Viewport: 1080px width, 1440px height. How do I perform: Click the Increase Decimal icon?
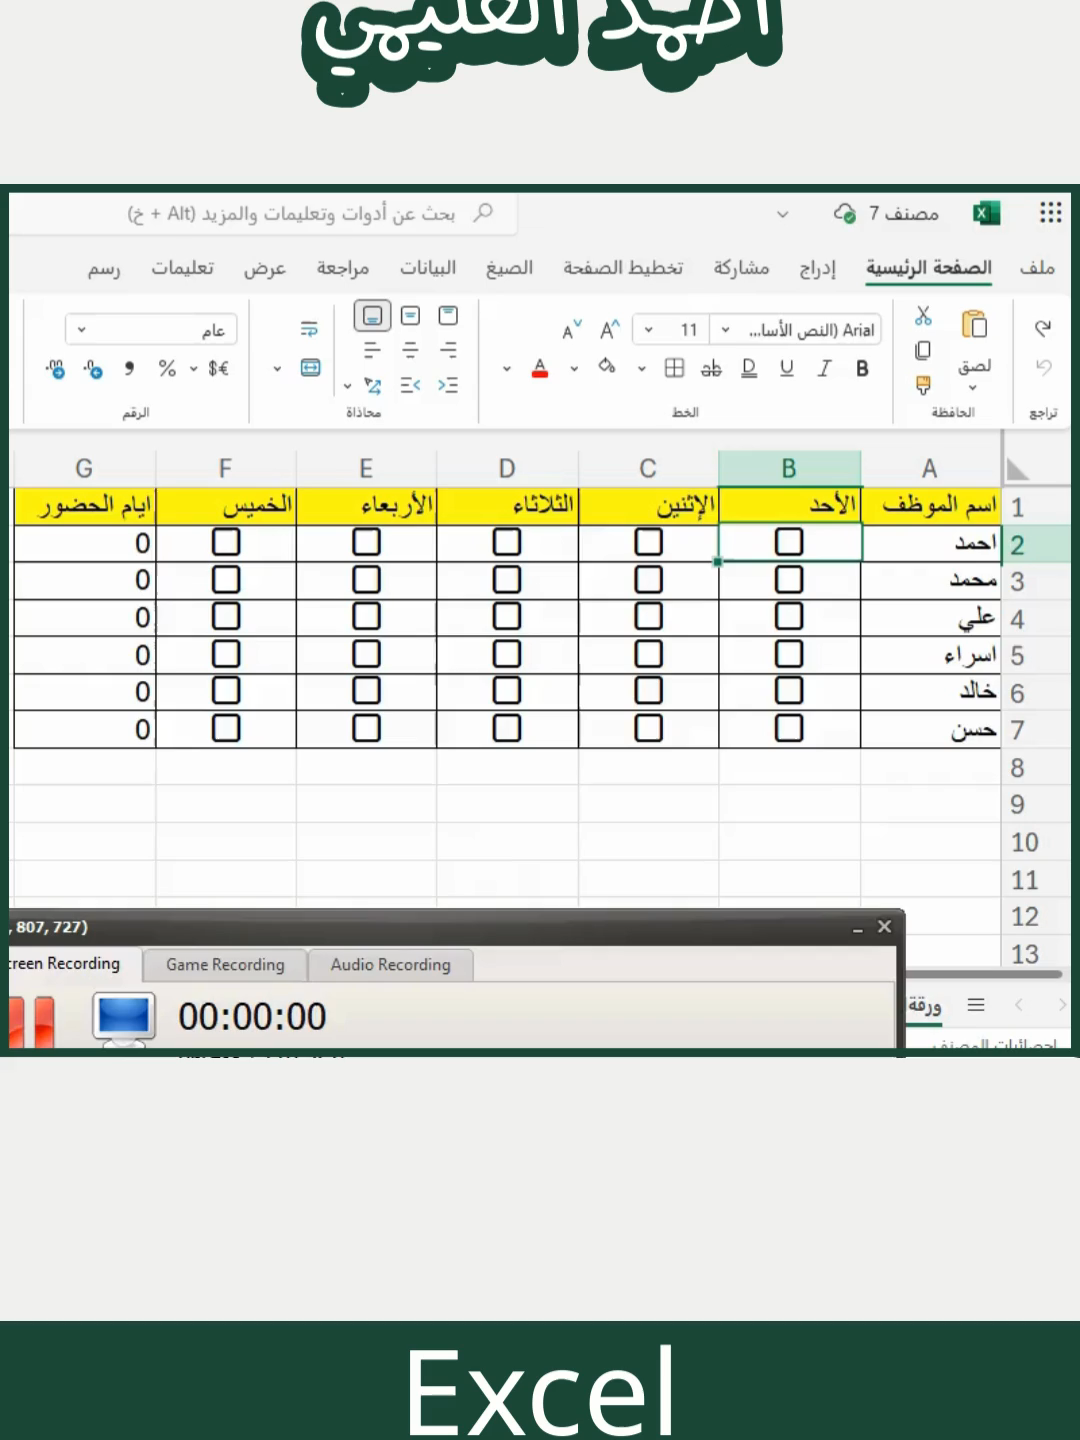pyautogui.click(x=93, y=369)
